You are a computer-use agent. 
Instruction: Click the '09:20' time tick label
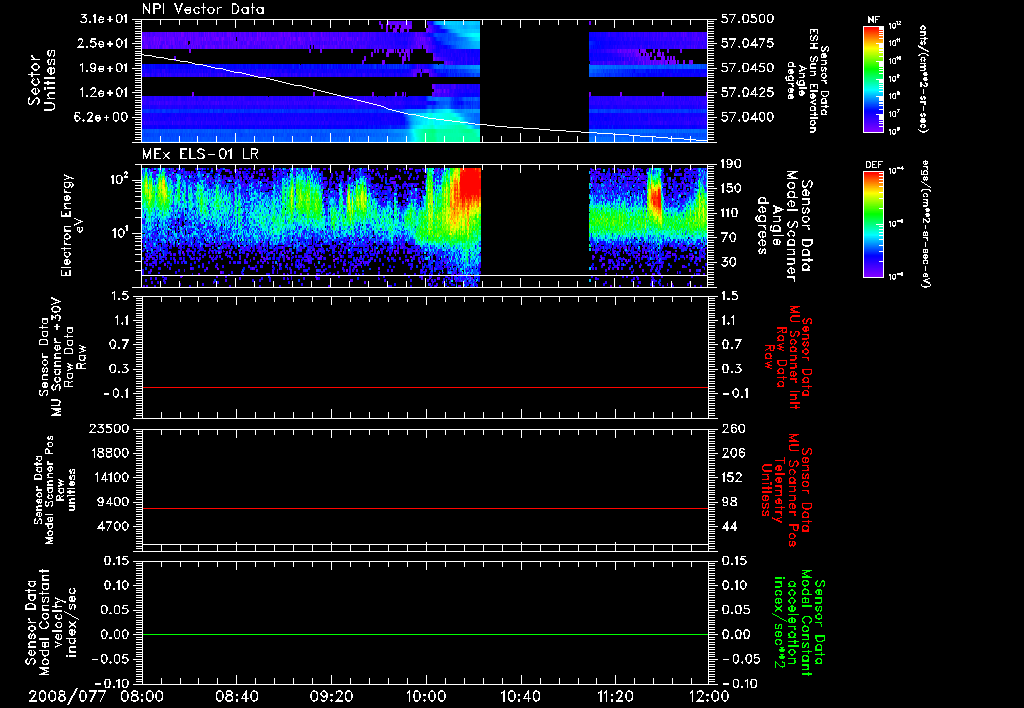(331, 696)
